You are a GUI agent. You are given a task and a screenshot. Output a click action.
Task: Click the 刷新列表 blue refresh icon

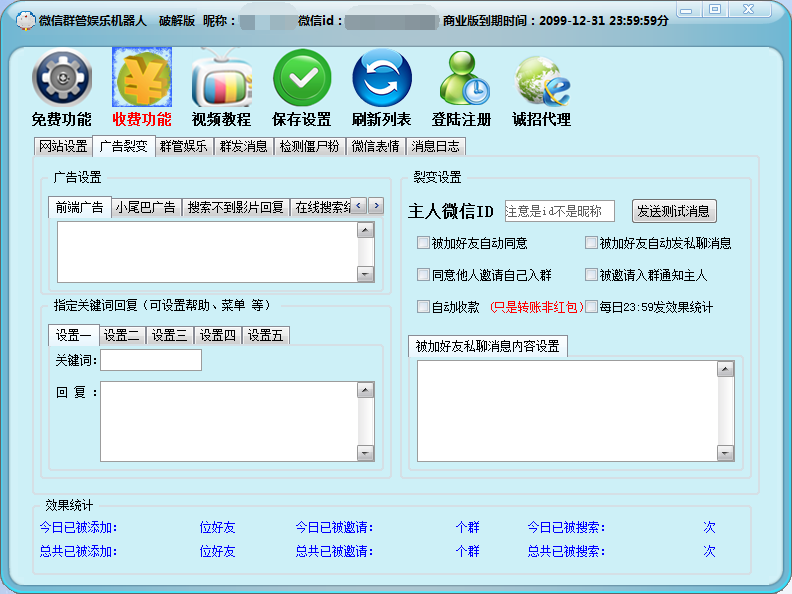coord(382,78)
